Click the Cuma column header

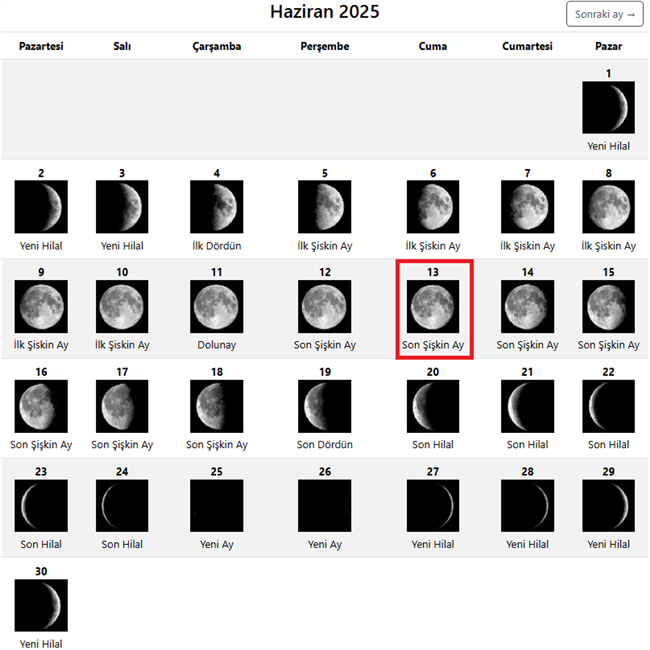[x=433, y=46]
